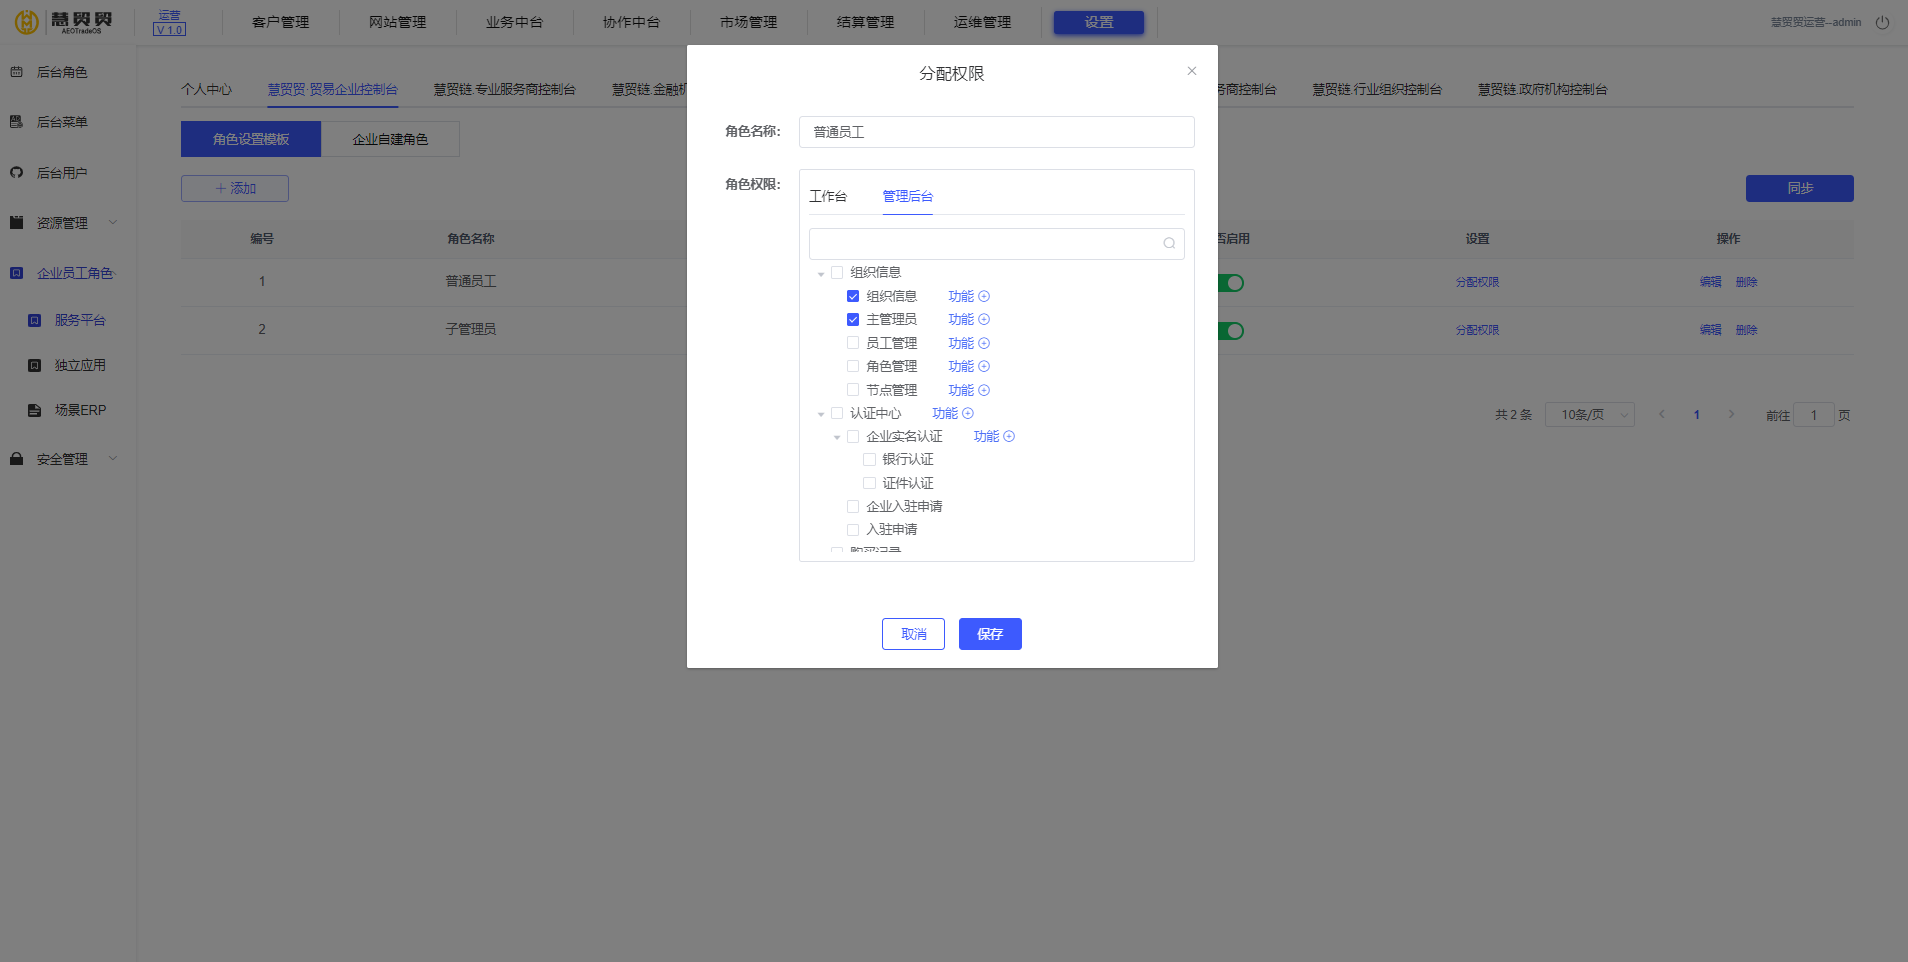Expand the 安全管理 sidebar menu

(x=113, y=459)
